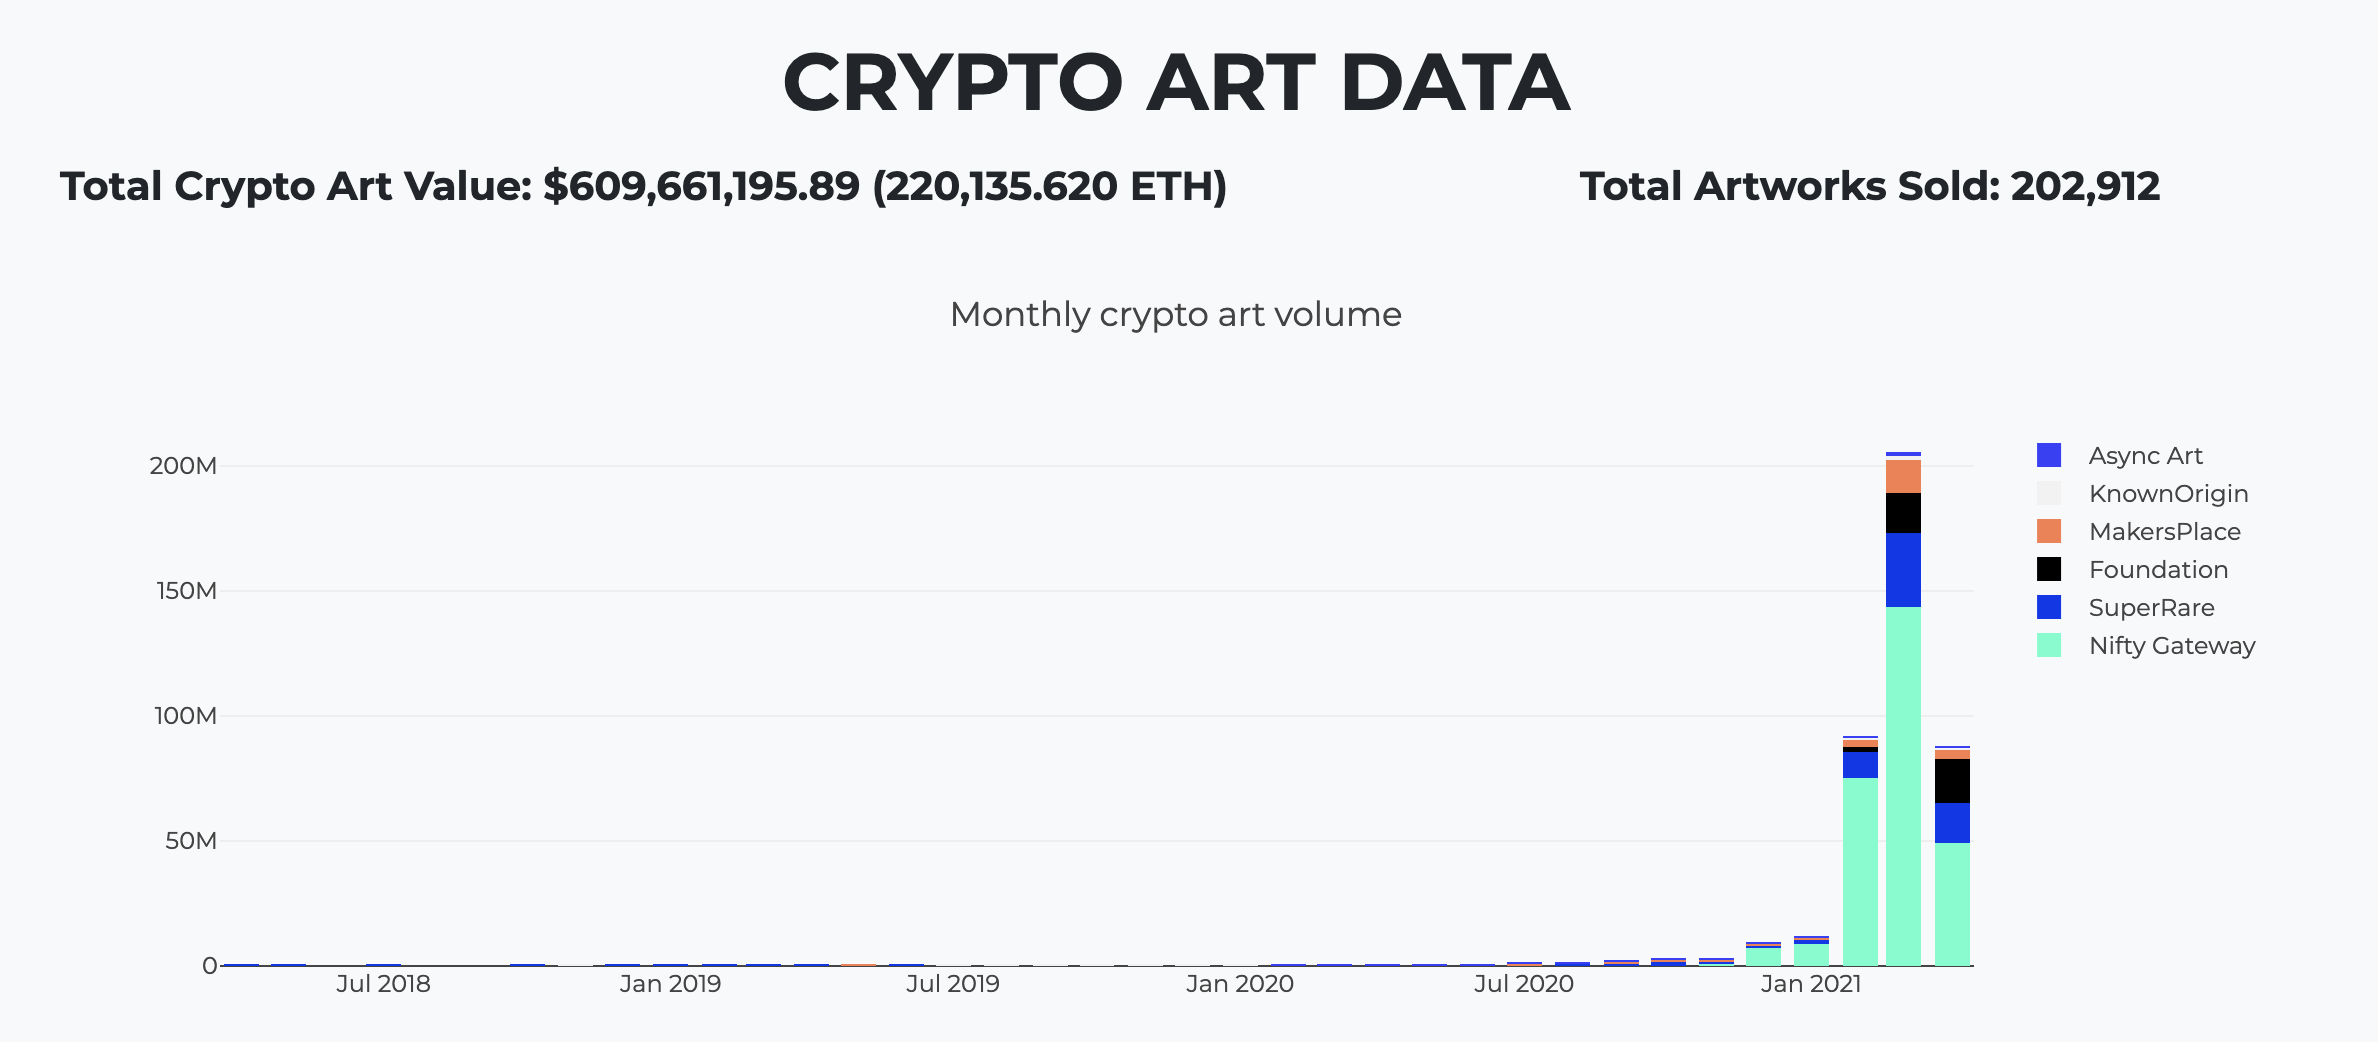2378x1042 pixels.
Task: Click the Total Artworks Sold heading
Action: tap(1869, 187)
